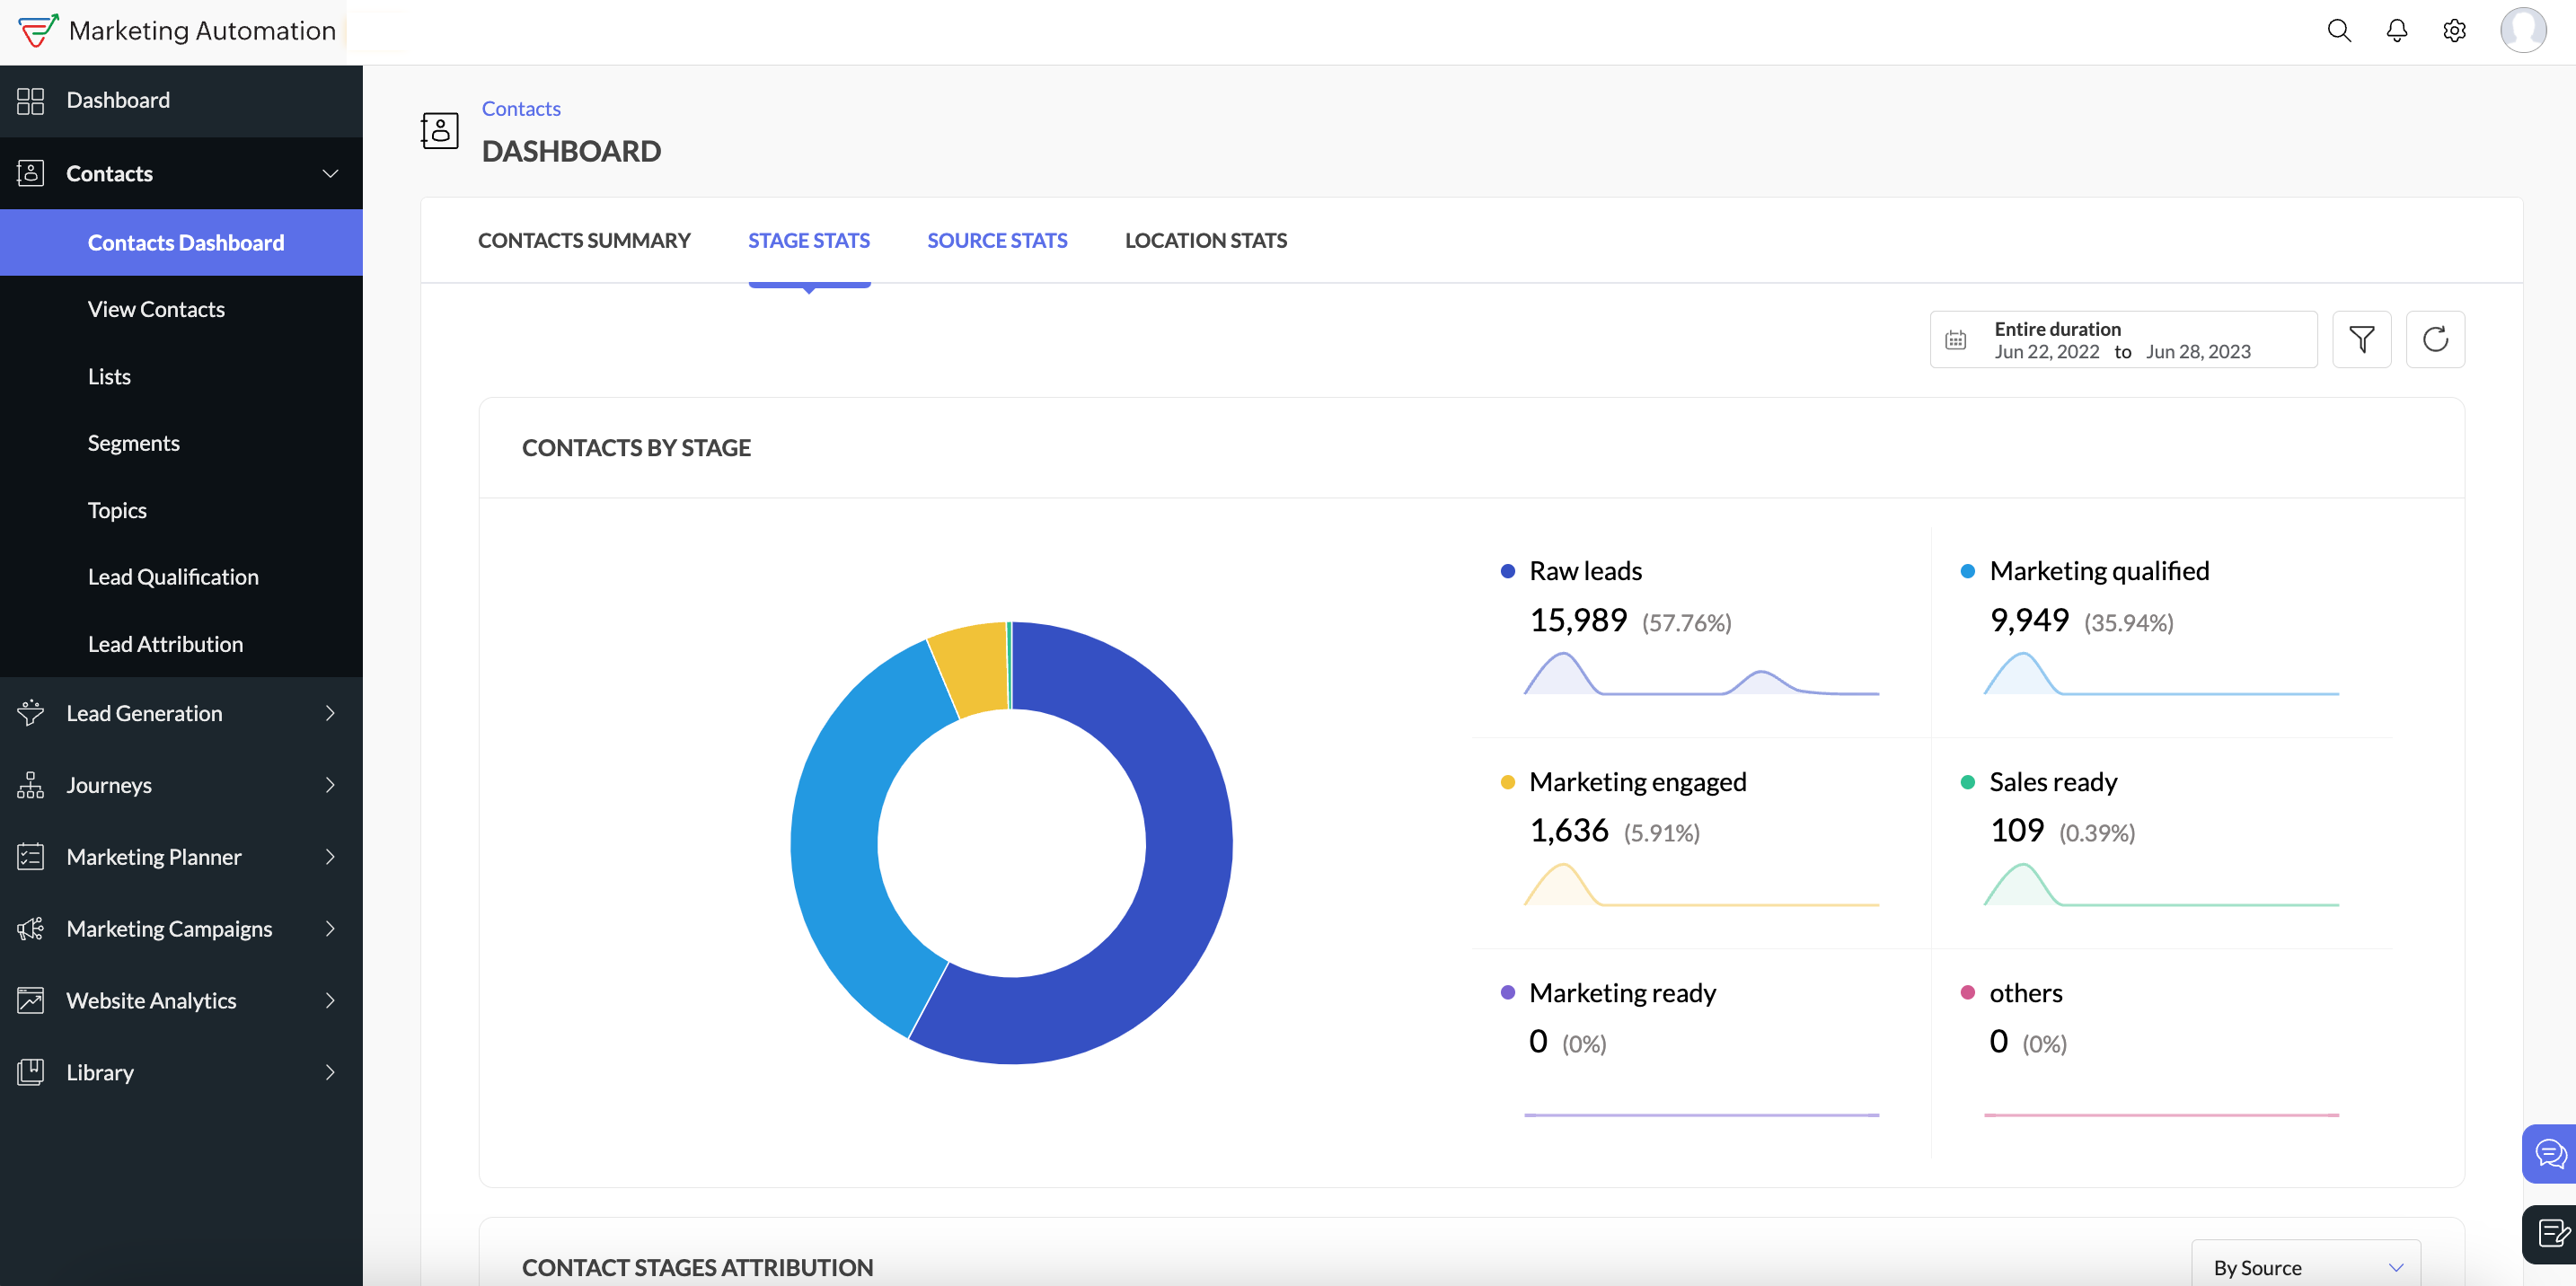
Task: Open the notifications bell
Action: (x=2396, y=31)
